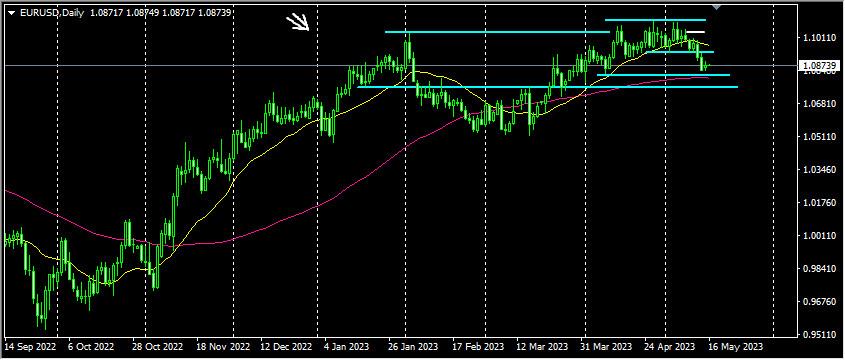Viewport: 845px width, 360px height.
Task: Select the cyan line just below current price
Action: 663,75
